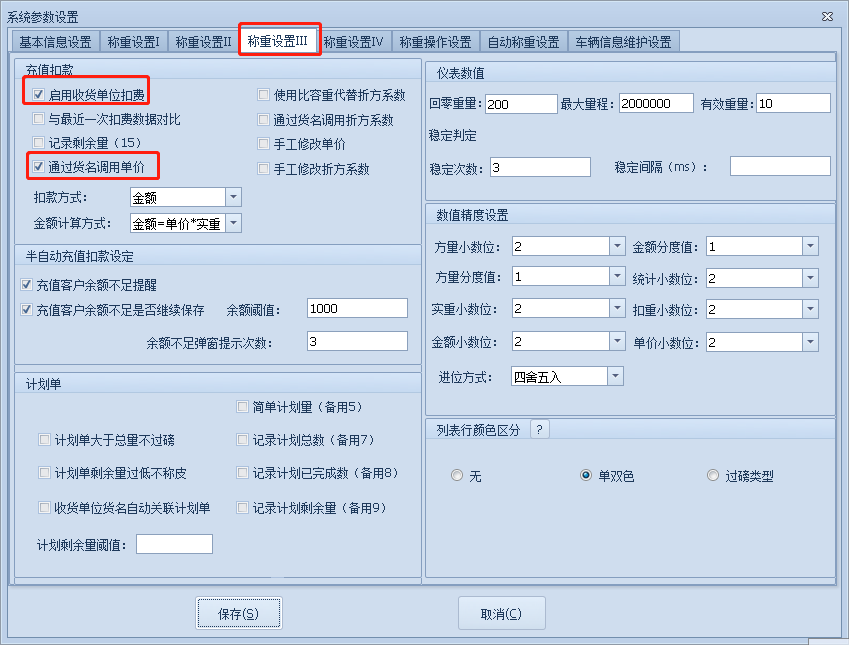Expand the 金额计算方式 dropdown

tap(233, 223)
